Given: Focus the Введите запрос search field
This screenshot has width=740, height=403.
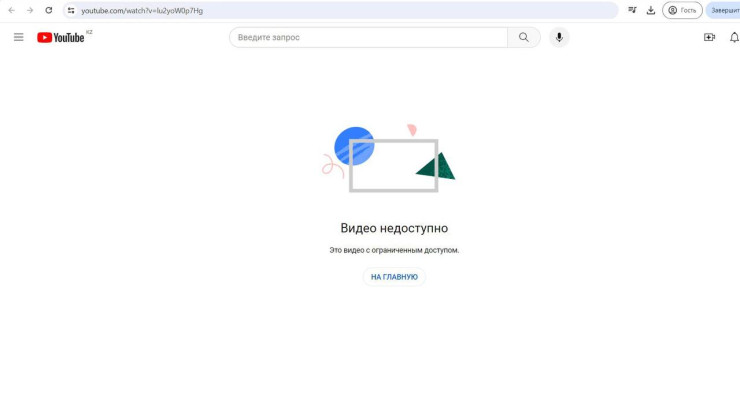Looking at the screenshot, I should pyautogui.click(x=369, y=37).
